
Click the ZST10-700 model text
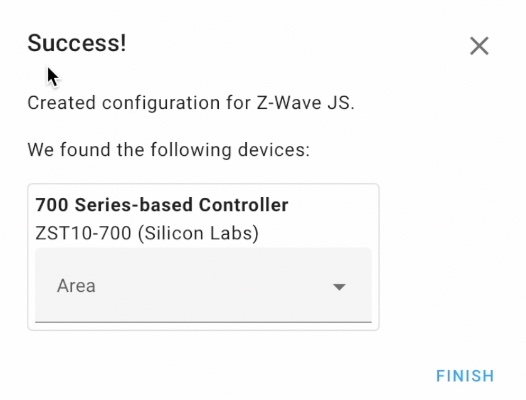pos(83,233)
